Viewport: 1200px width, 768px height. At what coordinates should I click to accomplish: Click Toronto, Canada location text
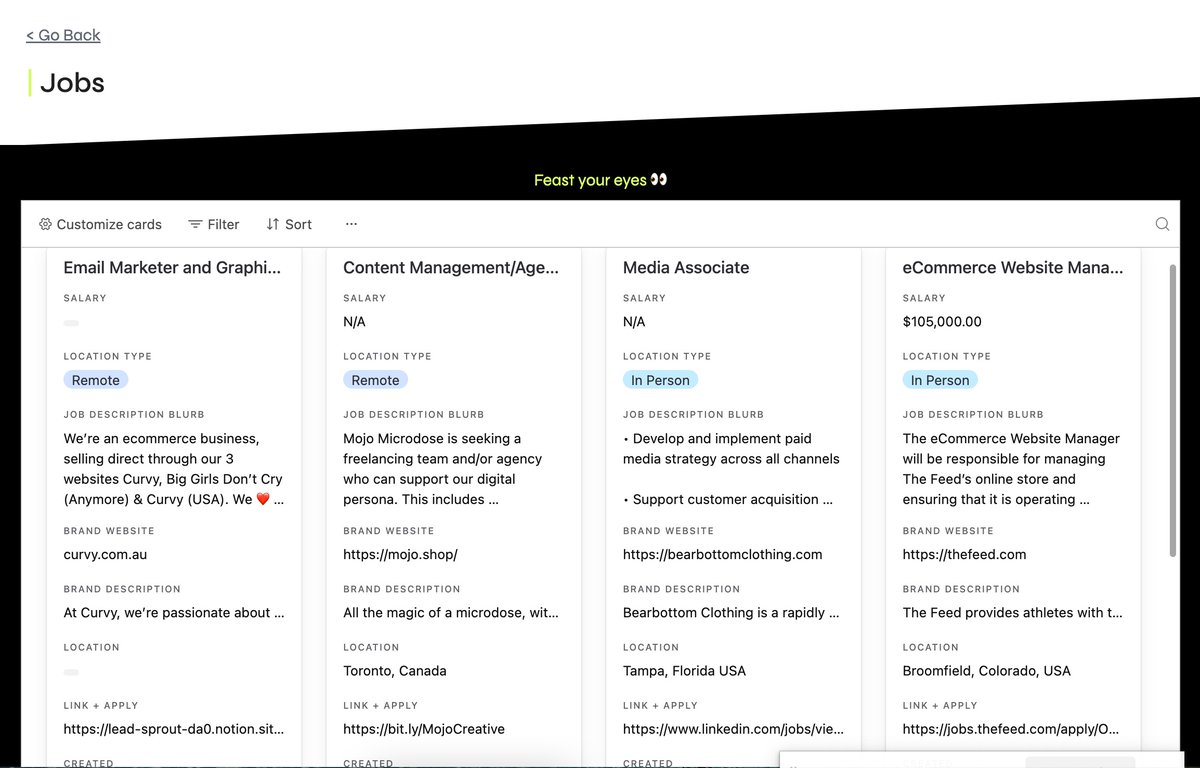pyautogui.click(x=395, y=671)
